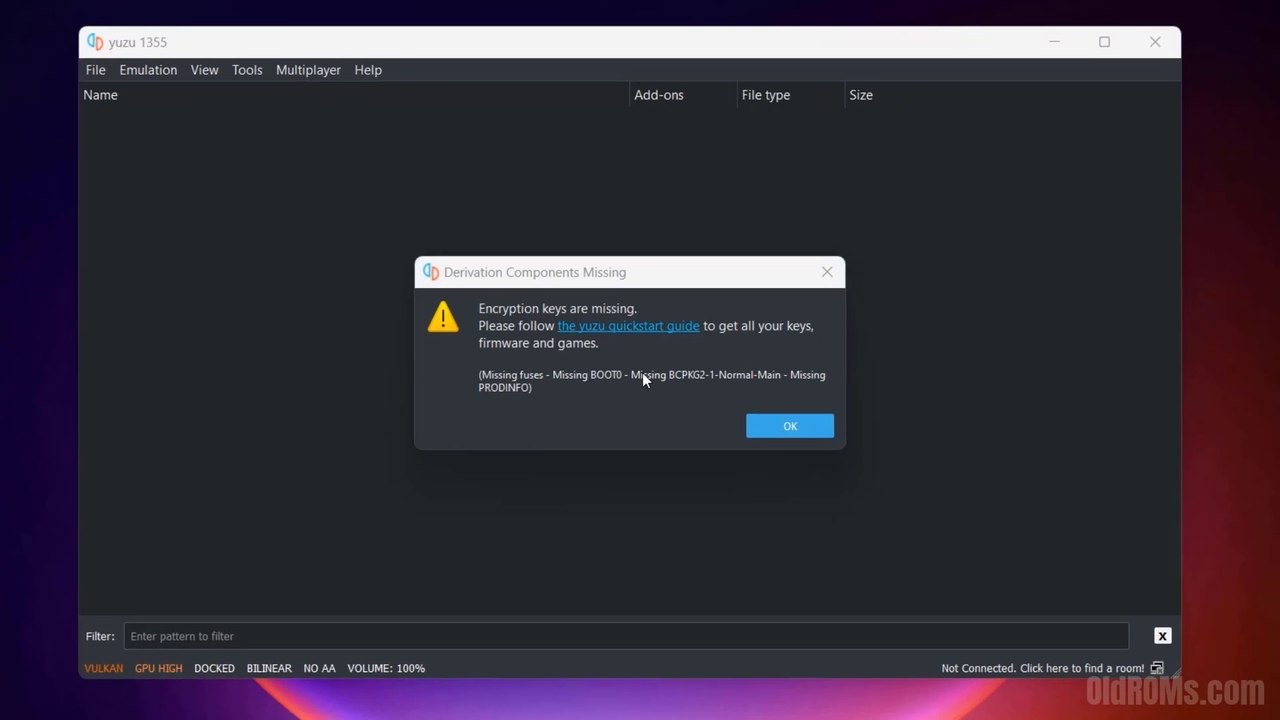Viewport: 1280px width, 720px height.
Task: Sort game list by Add-ons column
Action: click(683, 95)
